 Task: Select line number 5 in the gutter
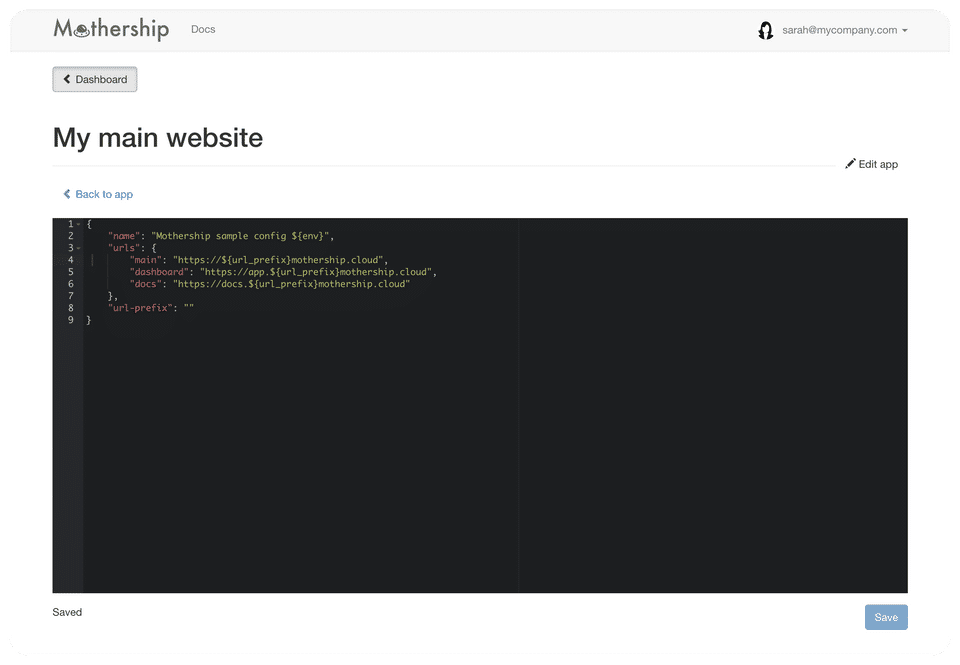70,272
